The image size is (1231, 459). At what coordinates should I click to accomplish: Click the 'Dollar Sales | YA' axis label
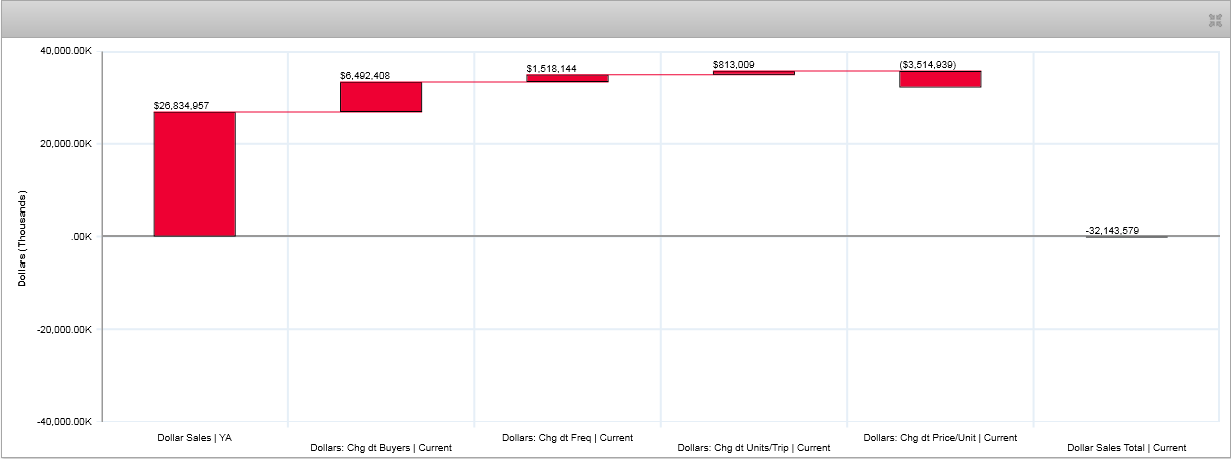tap(194, 437)
